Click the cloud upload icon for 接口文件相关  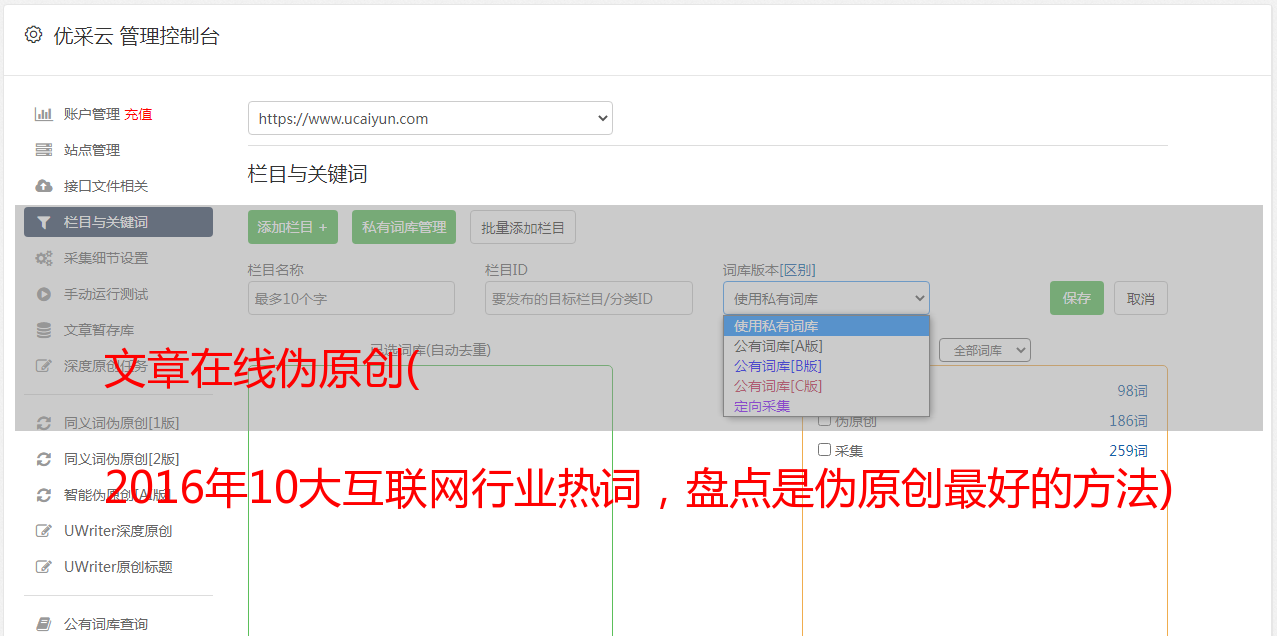pyautogui.click(x=44, y=186)
